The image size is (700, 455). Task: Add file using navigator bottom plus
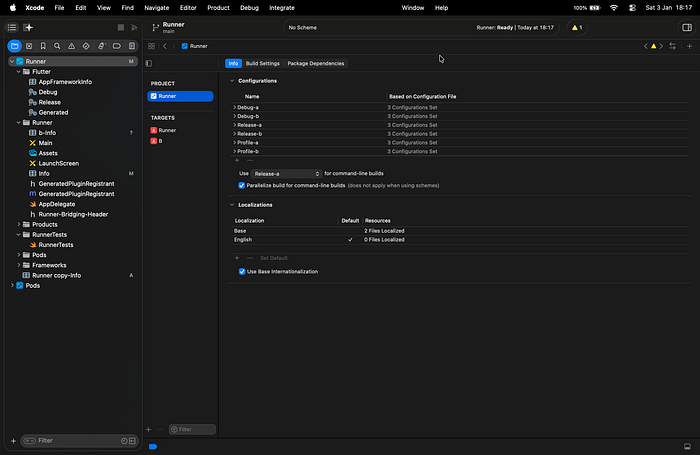[x=13, y=441]
